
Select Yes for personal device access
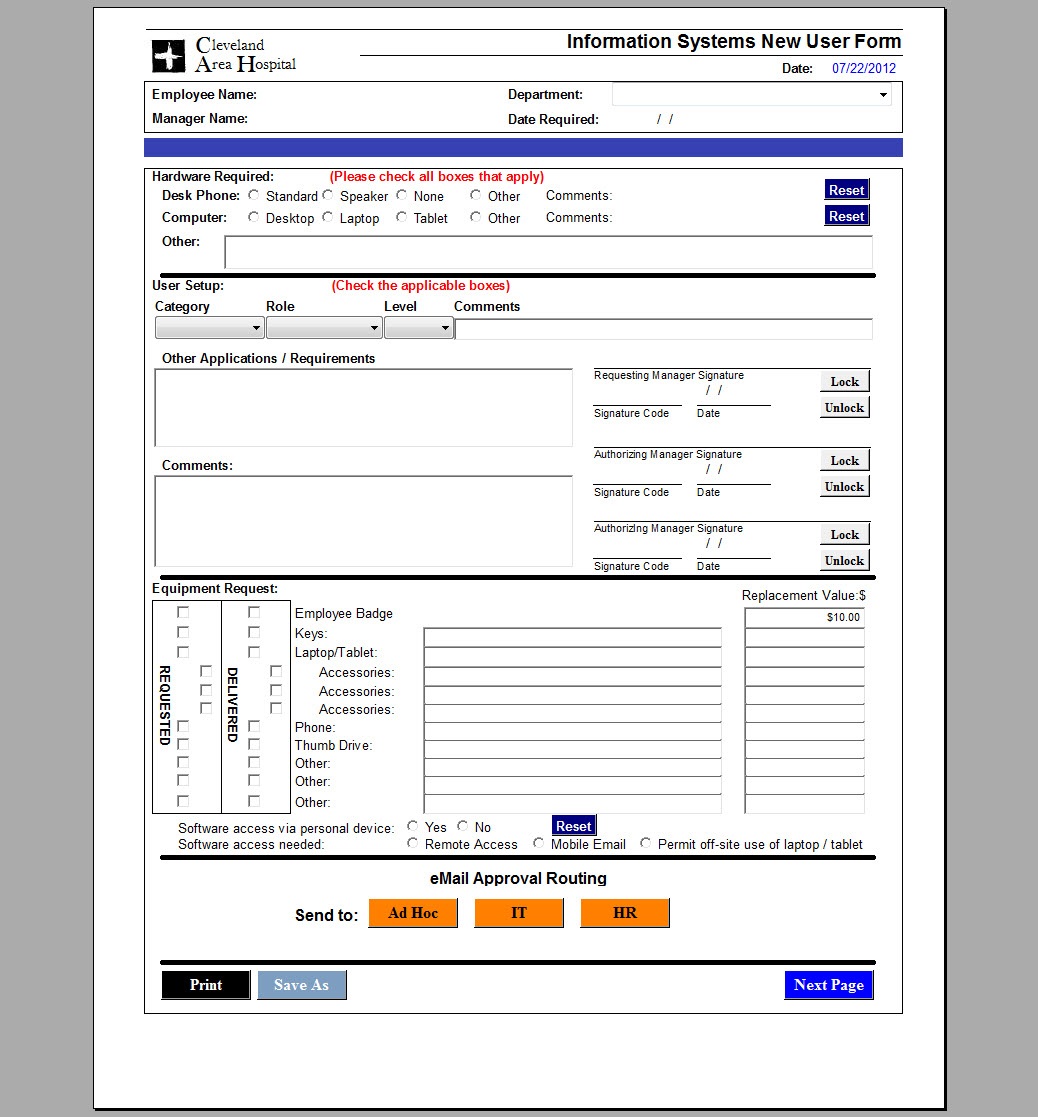pyautogui.click(x=412, y=826)
